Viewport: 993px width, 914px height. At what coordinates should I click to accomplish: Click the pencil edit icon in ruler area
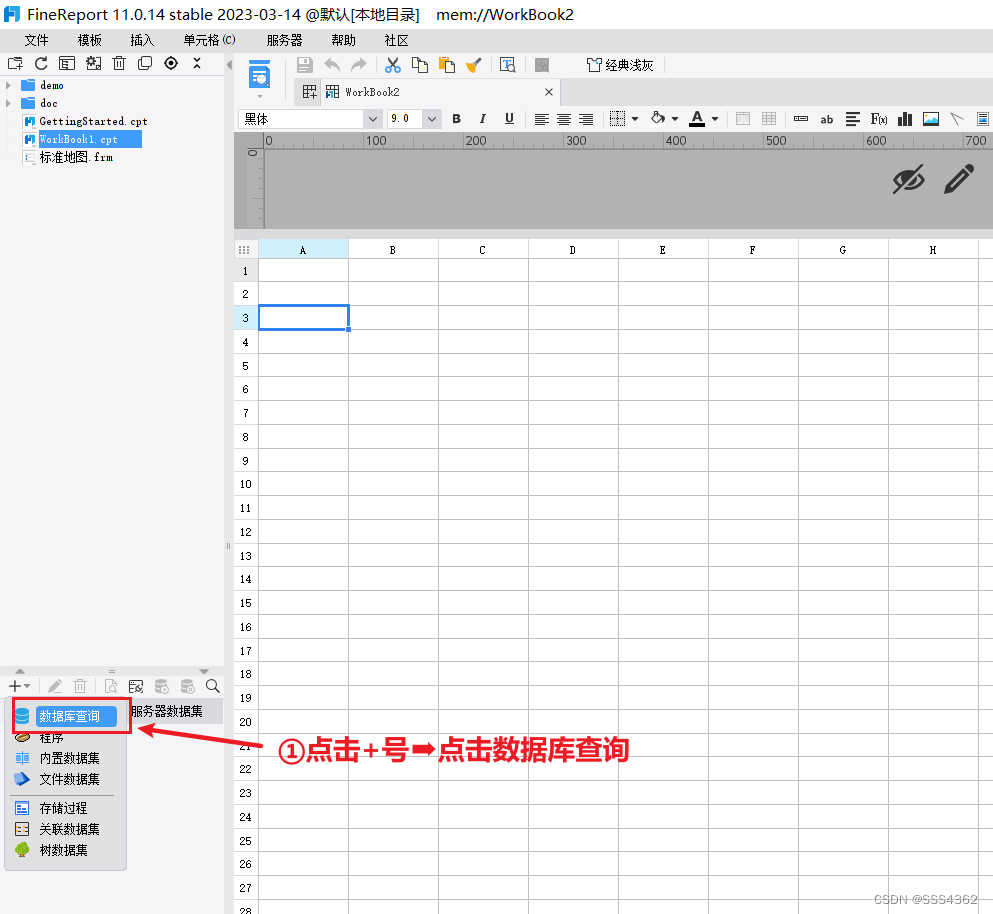[x=959, y=179]
